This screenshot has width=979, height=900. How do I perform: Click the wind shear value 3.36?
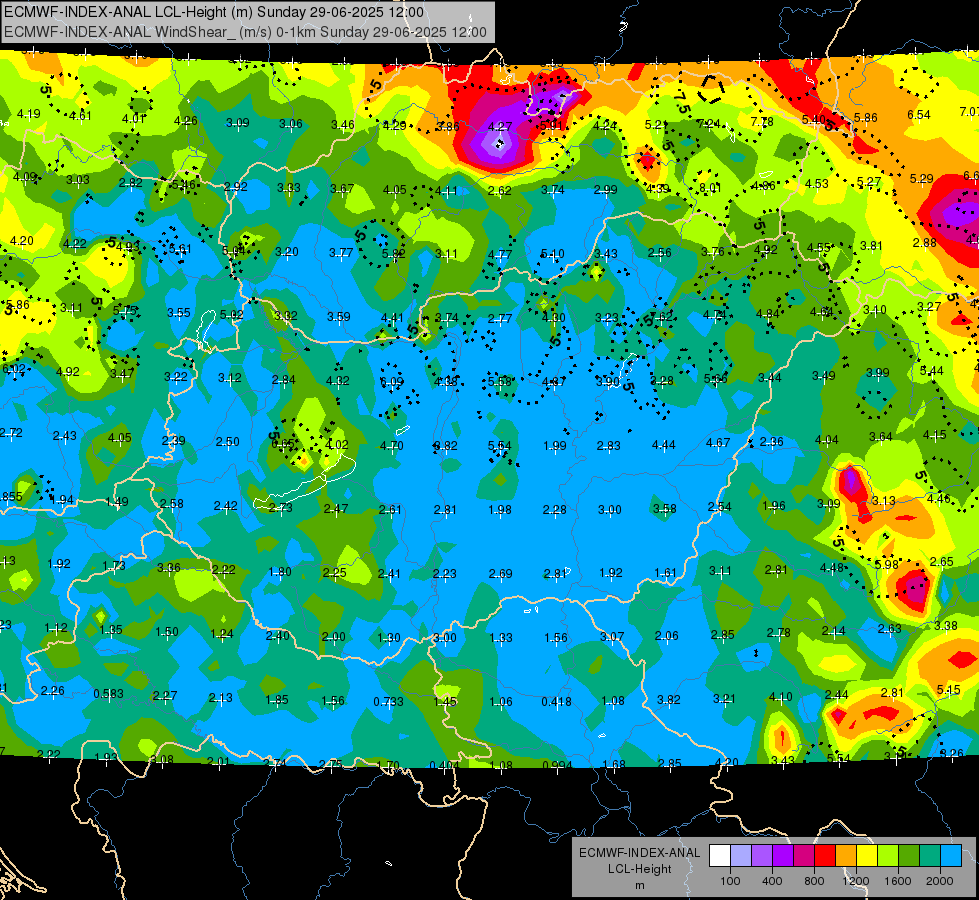click(169, 568)
